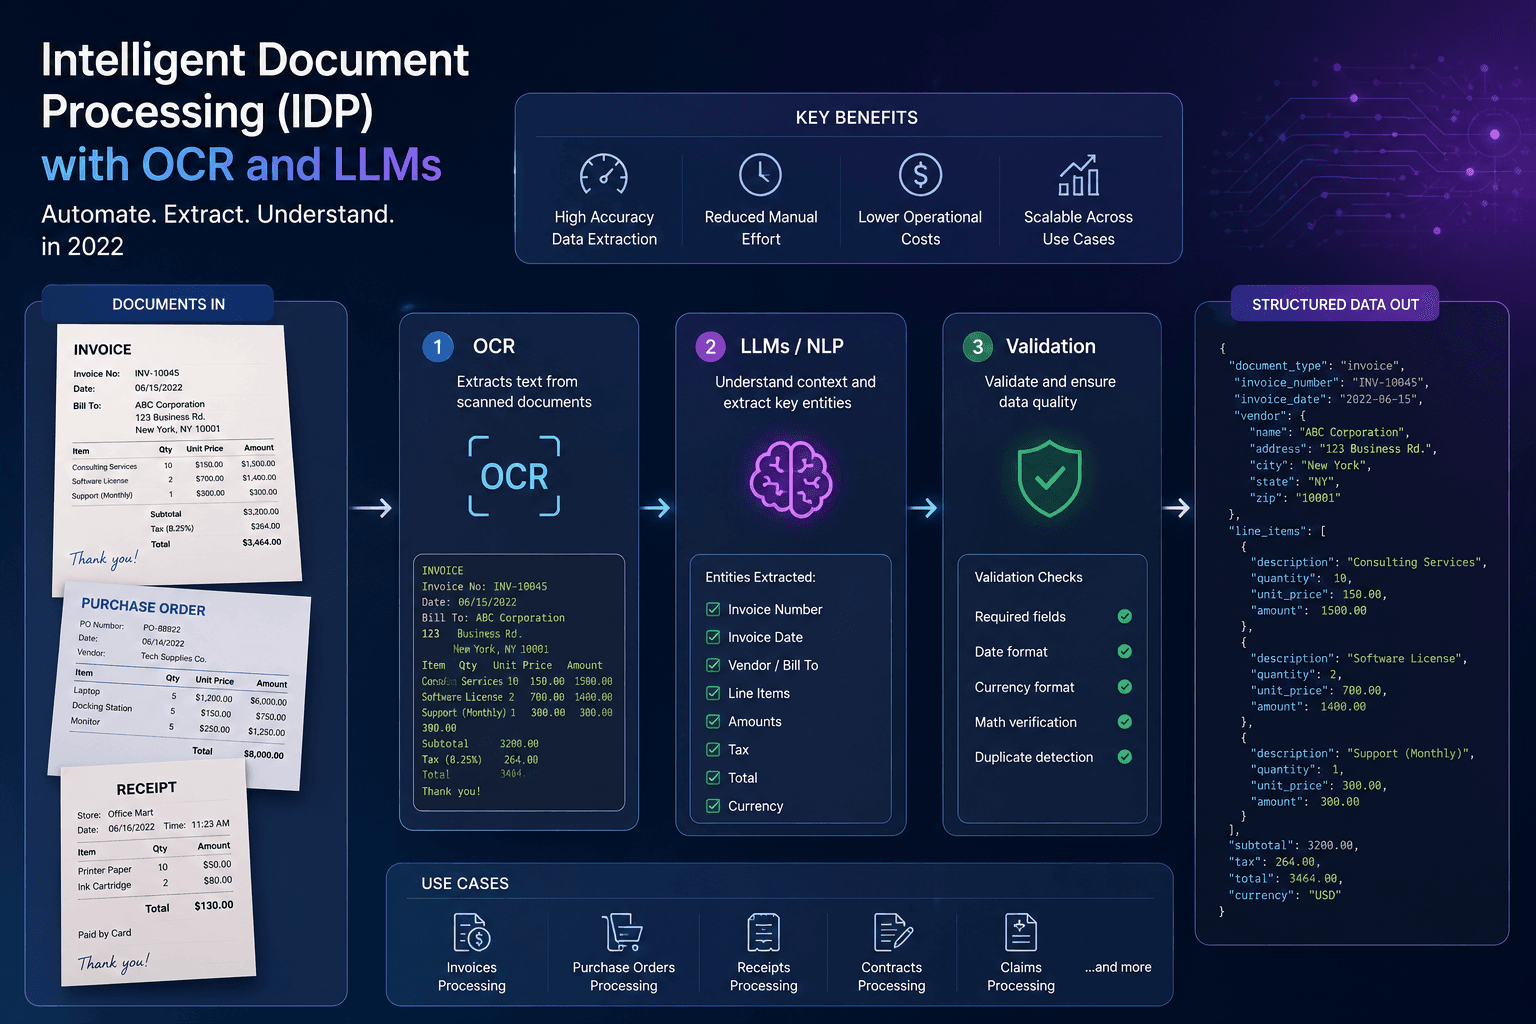Open the RECEIPT document thumbnail
Viewport: 1536px width, 1024px height.
158,872
